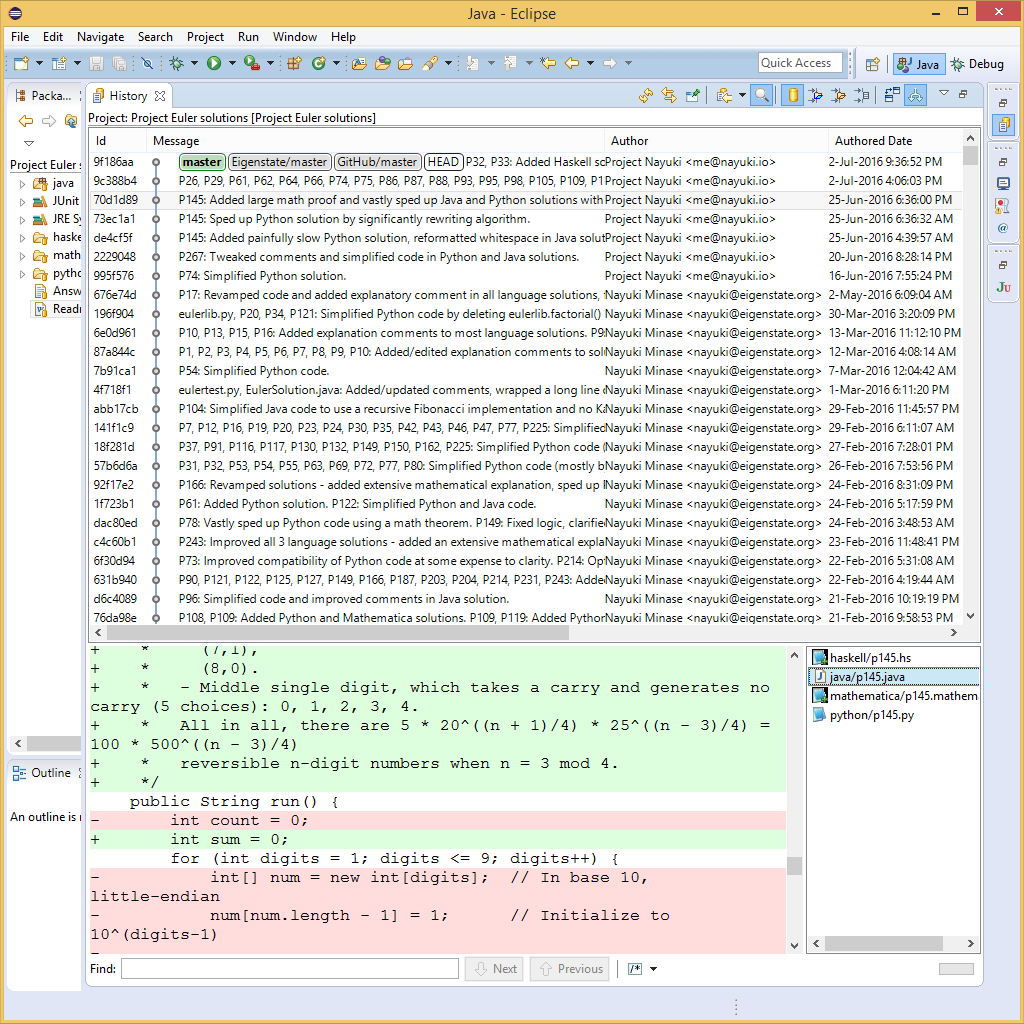The width and height of the screenshot is (1024, 1024).
Task: Click the Save All toolbar icon
Action: point(120,63)
